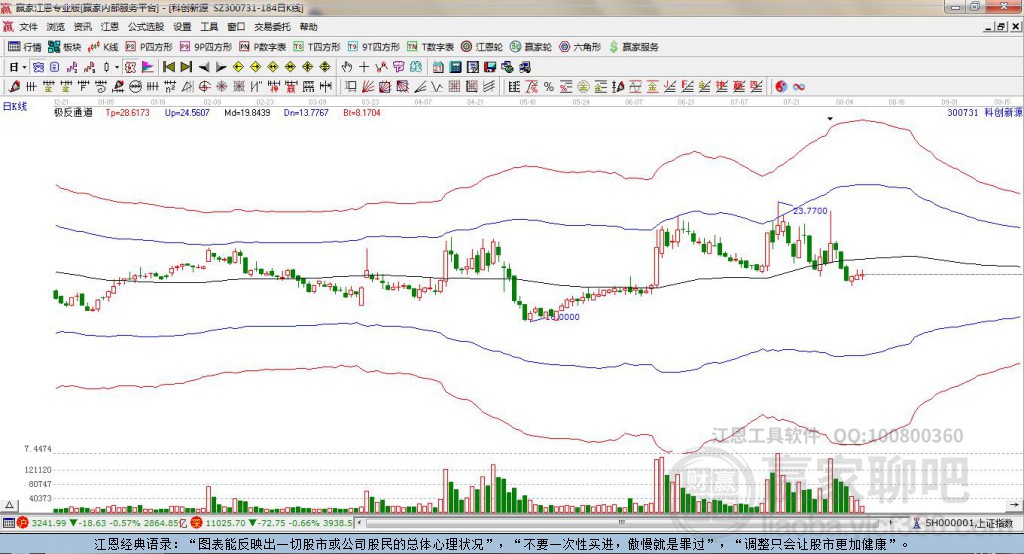1024x554 pixels.
Task: Toggle the 权 rights adjustment icon
Action: pos(130,67)
